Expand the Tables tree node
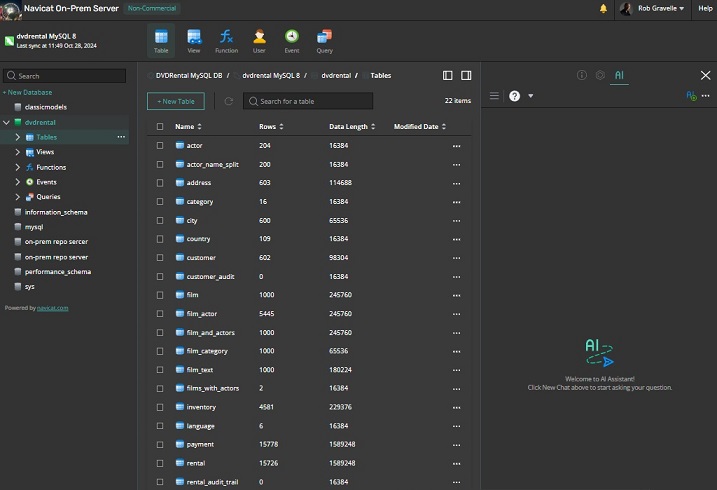Screen dimensions: 717x490 click(x=17, y=137)
